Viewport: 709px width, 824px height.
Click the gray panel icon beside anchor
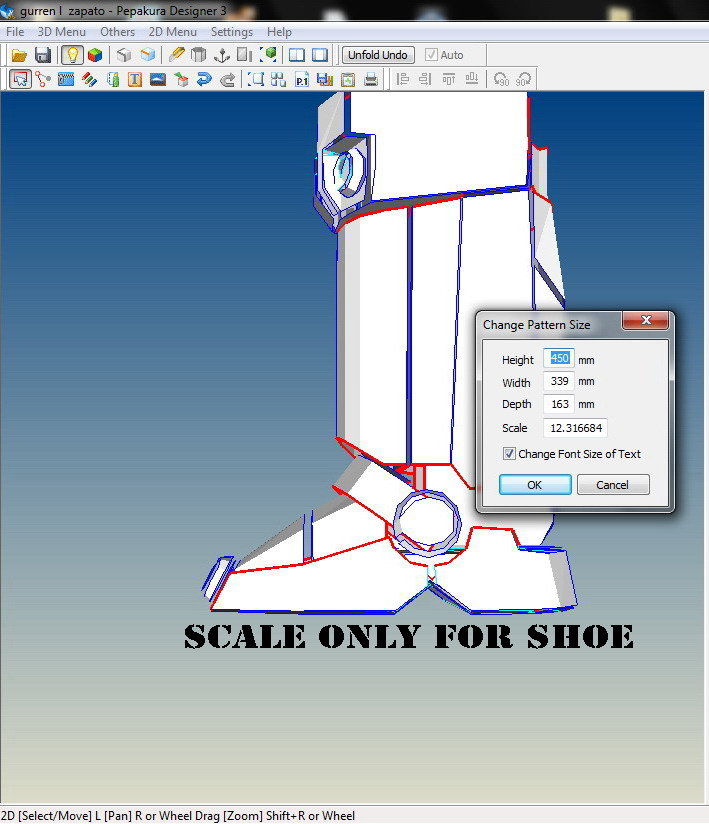244,55
